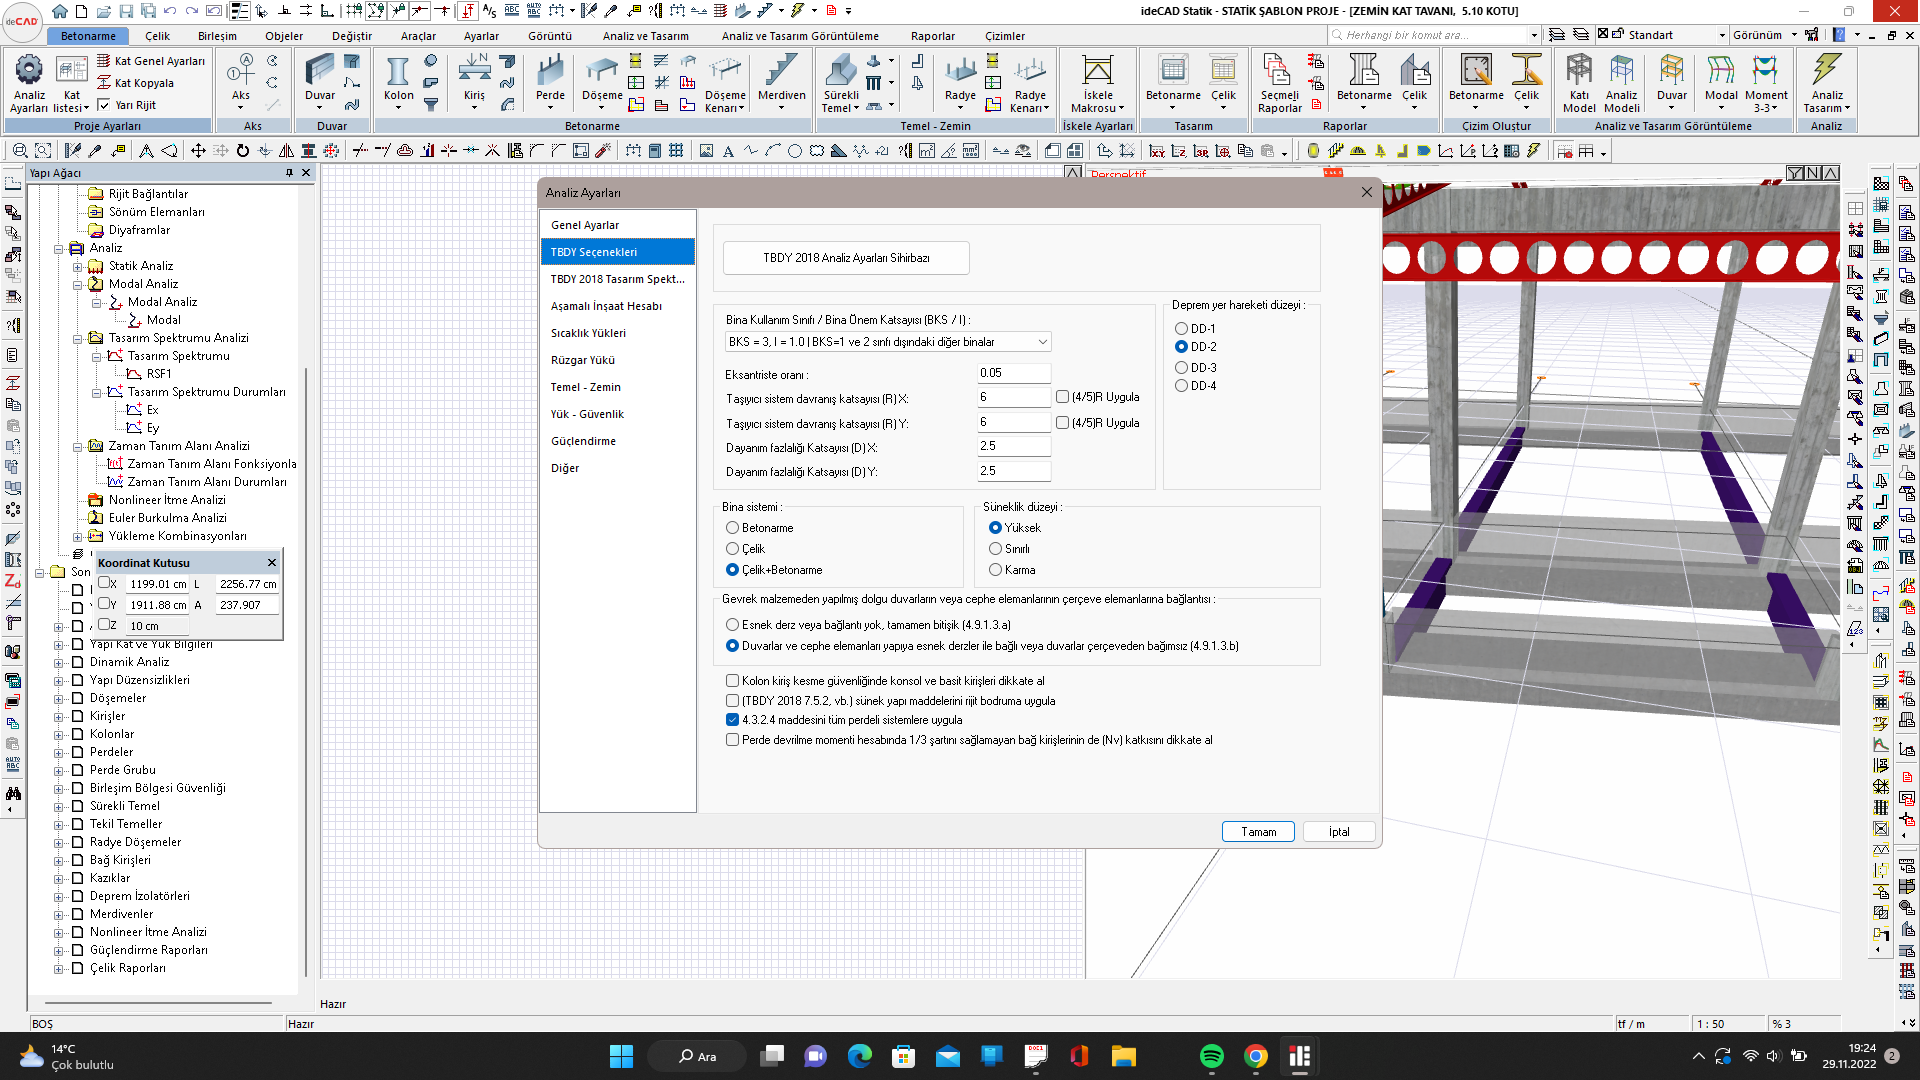
Task: Click Kat listesi icon
Action: (71, 82)
